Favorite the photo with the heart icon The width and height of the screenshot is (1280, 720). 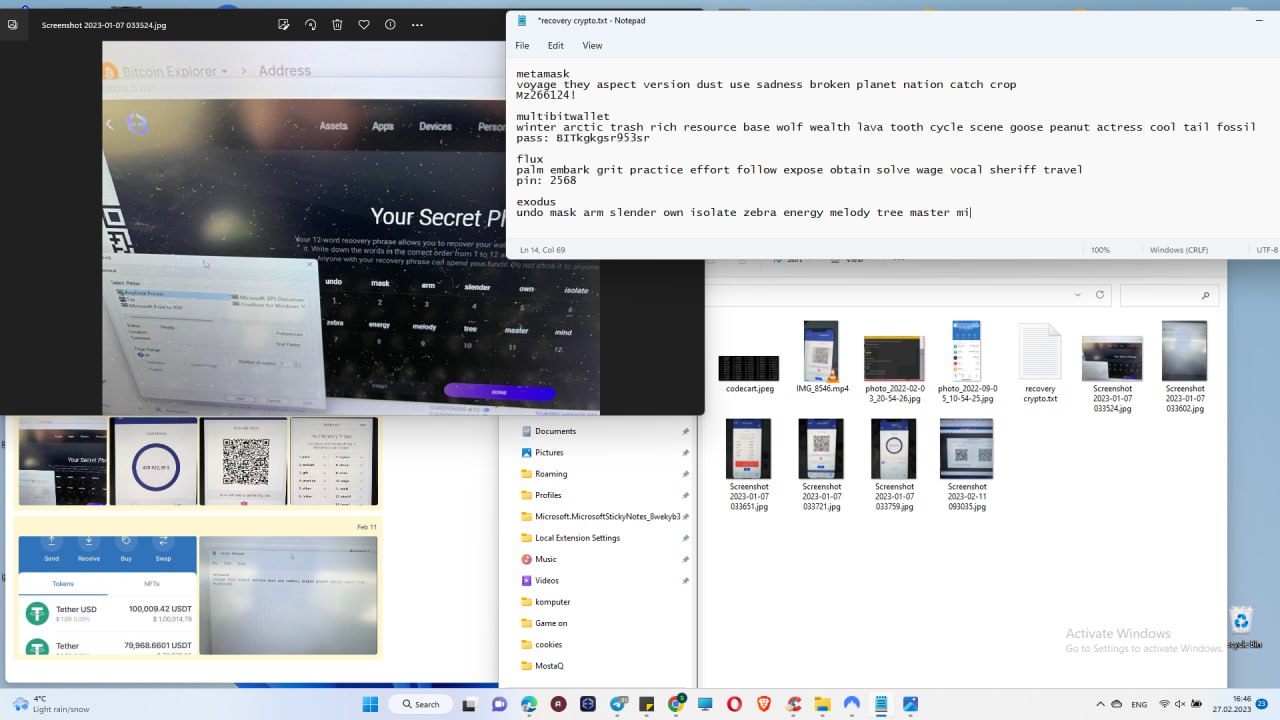[x=364, y=24]
